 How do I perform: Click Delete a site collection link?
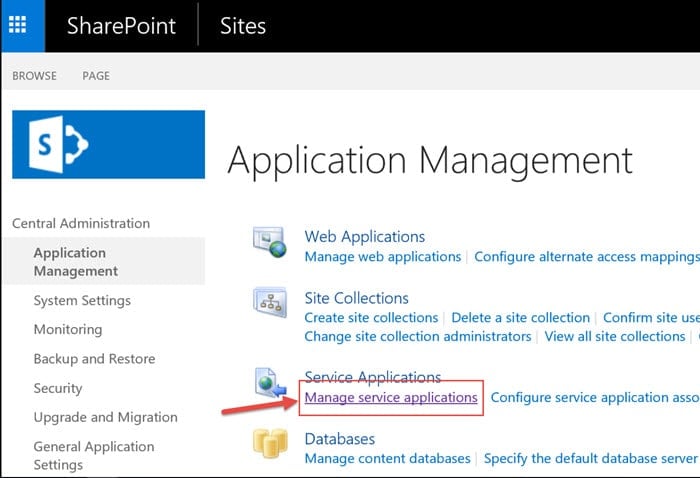[521, 318]
